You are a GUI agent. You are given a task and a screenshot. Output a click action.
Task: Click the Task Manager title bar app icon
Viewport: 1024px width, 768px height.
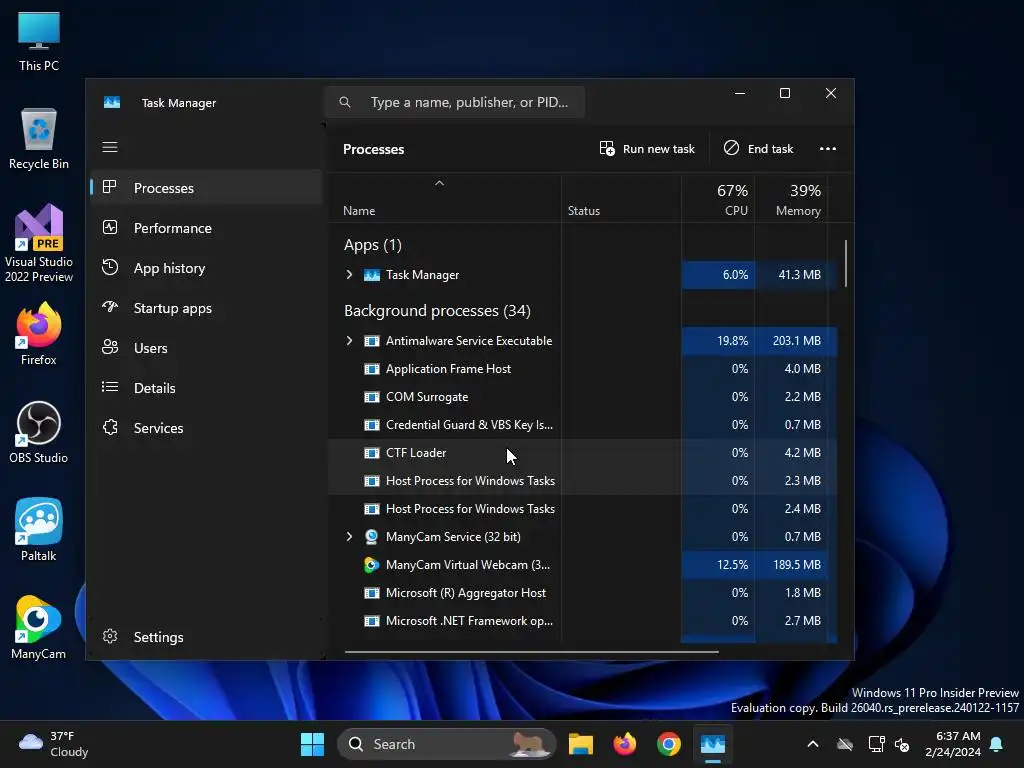click(x=112, y=103)
